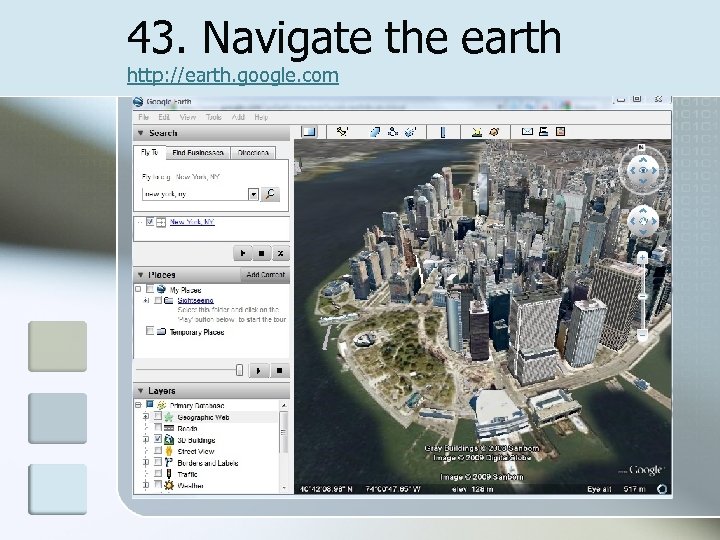Click the 3D Buildings layer icon
Screen dimensions: 720x540
click(169, 439)
